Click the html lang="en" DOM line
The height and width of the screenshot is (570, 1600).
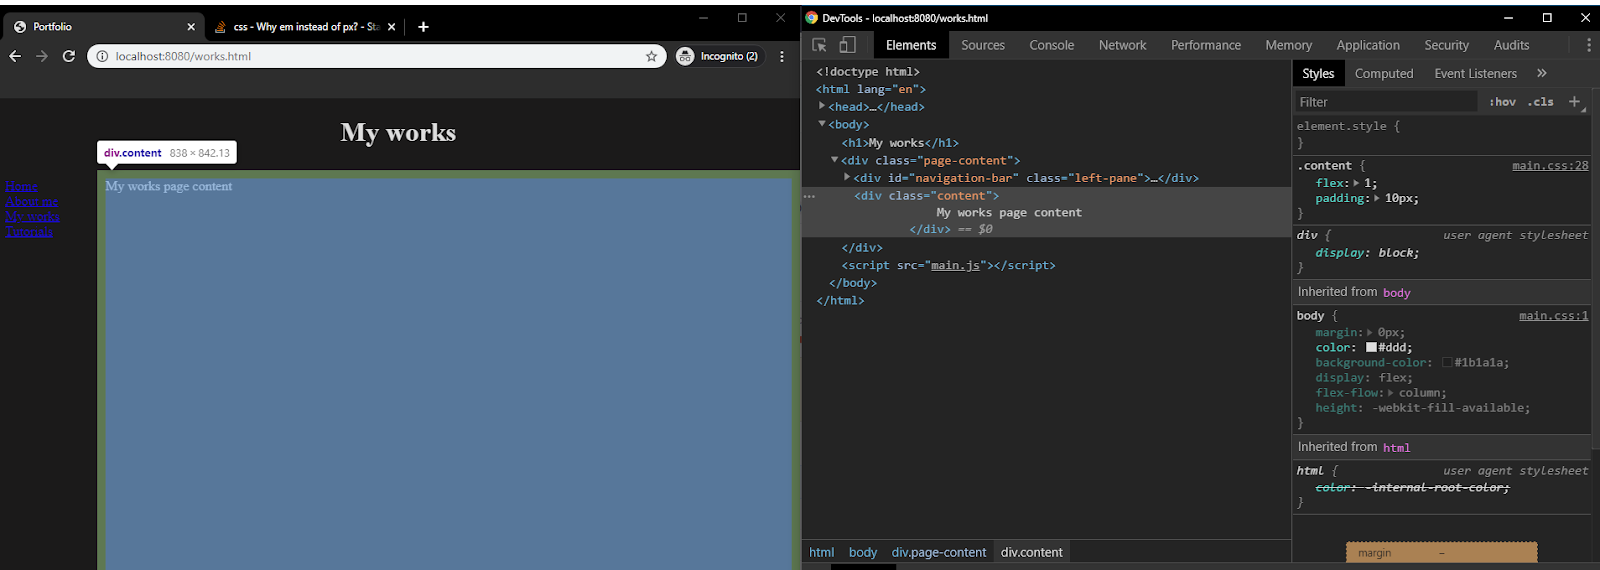871,89
